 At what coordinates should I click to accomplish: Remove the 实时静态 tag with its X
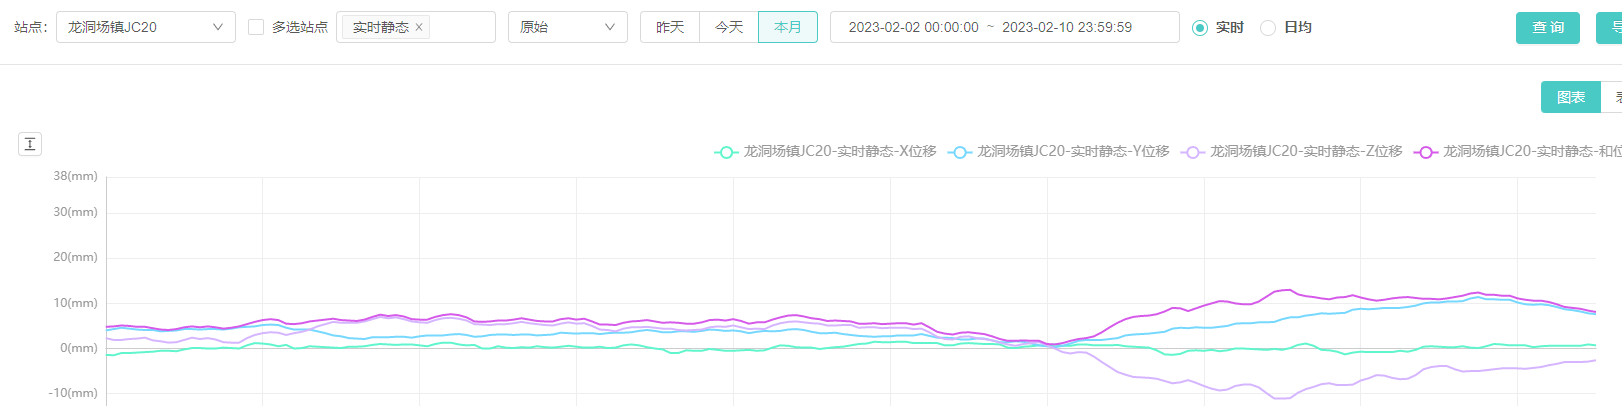point(419,28)
